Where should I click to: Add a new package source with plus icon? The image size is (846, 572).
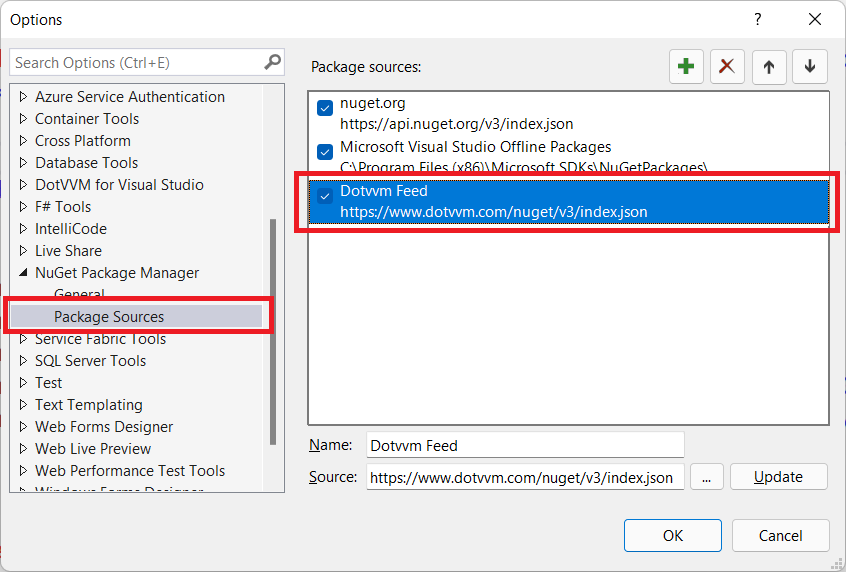coord(686,67)
